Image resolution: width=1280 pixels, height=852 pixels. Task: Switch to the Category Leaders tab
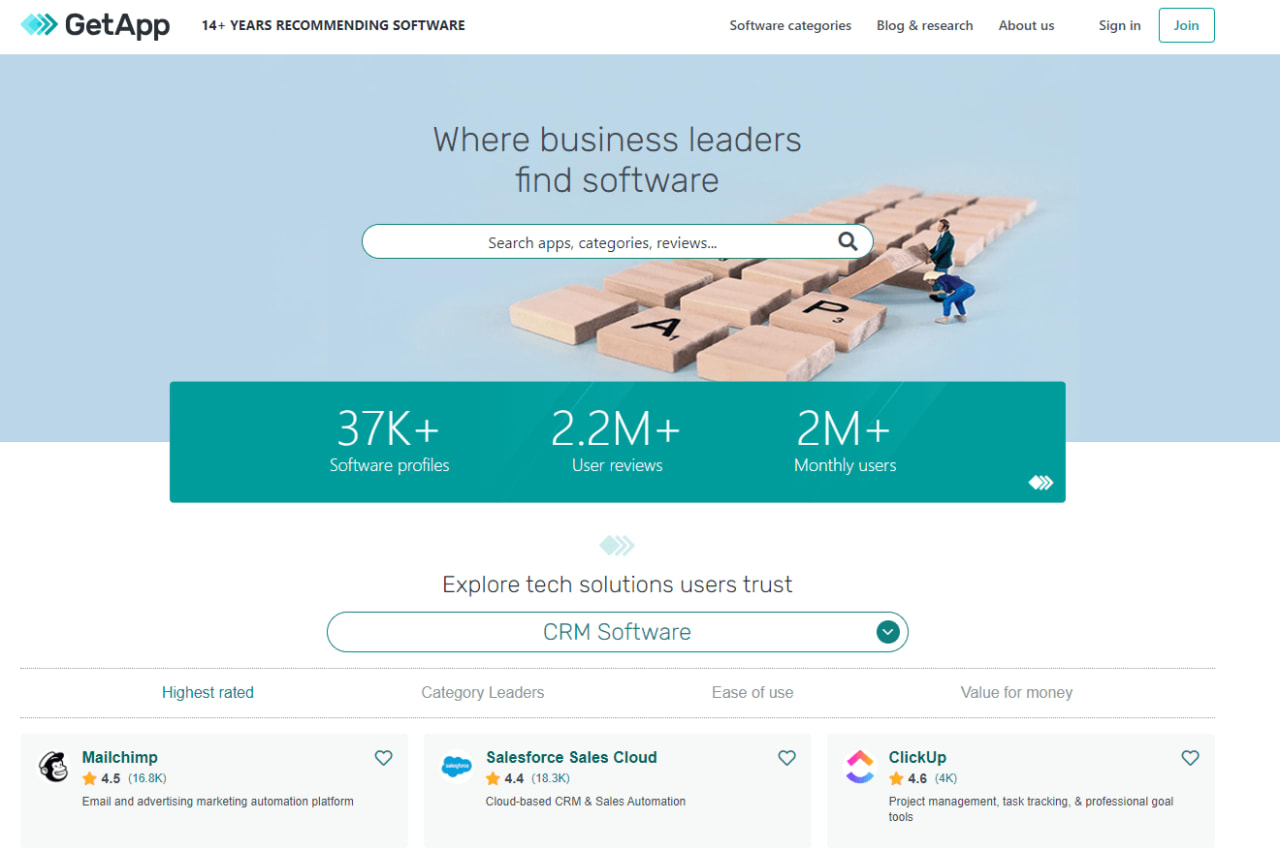pyautogui.click(x=483, y=692)
